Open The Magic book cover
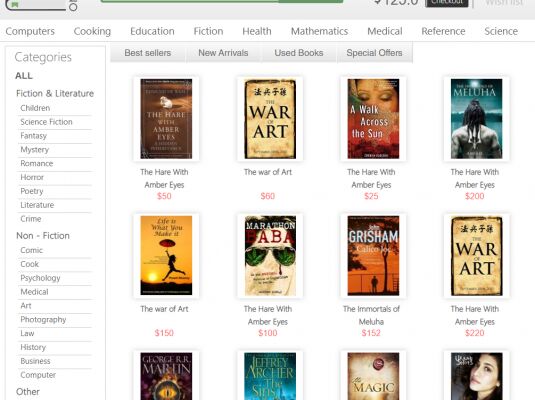535x400 pixels. click(373, 376)
